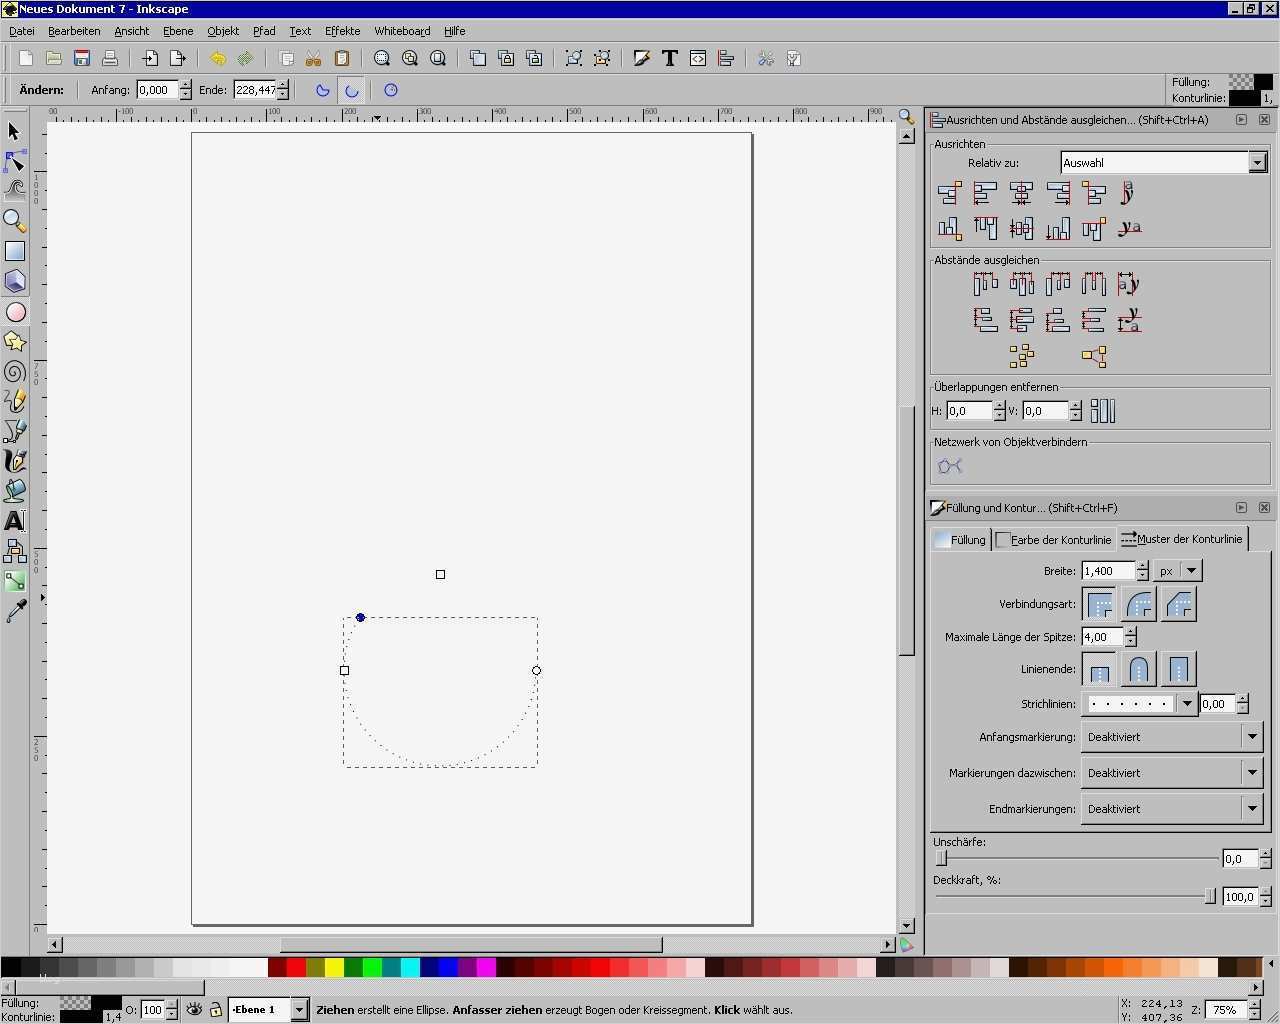Open the Effekte menu
Screen dimensions: 1280x1024
coord(342,31)
